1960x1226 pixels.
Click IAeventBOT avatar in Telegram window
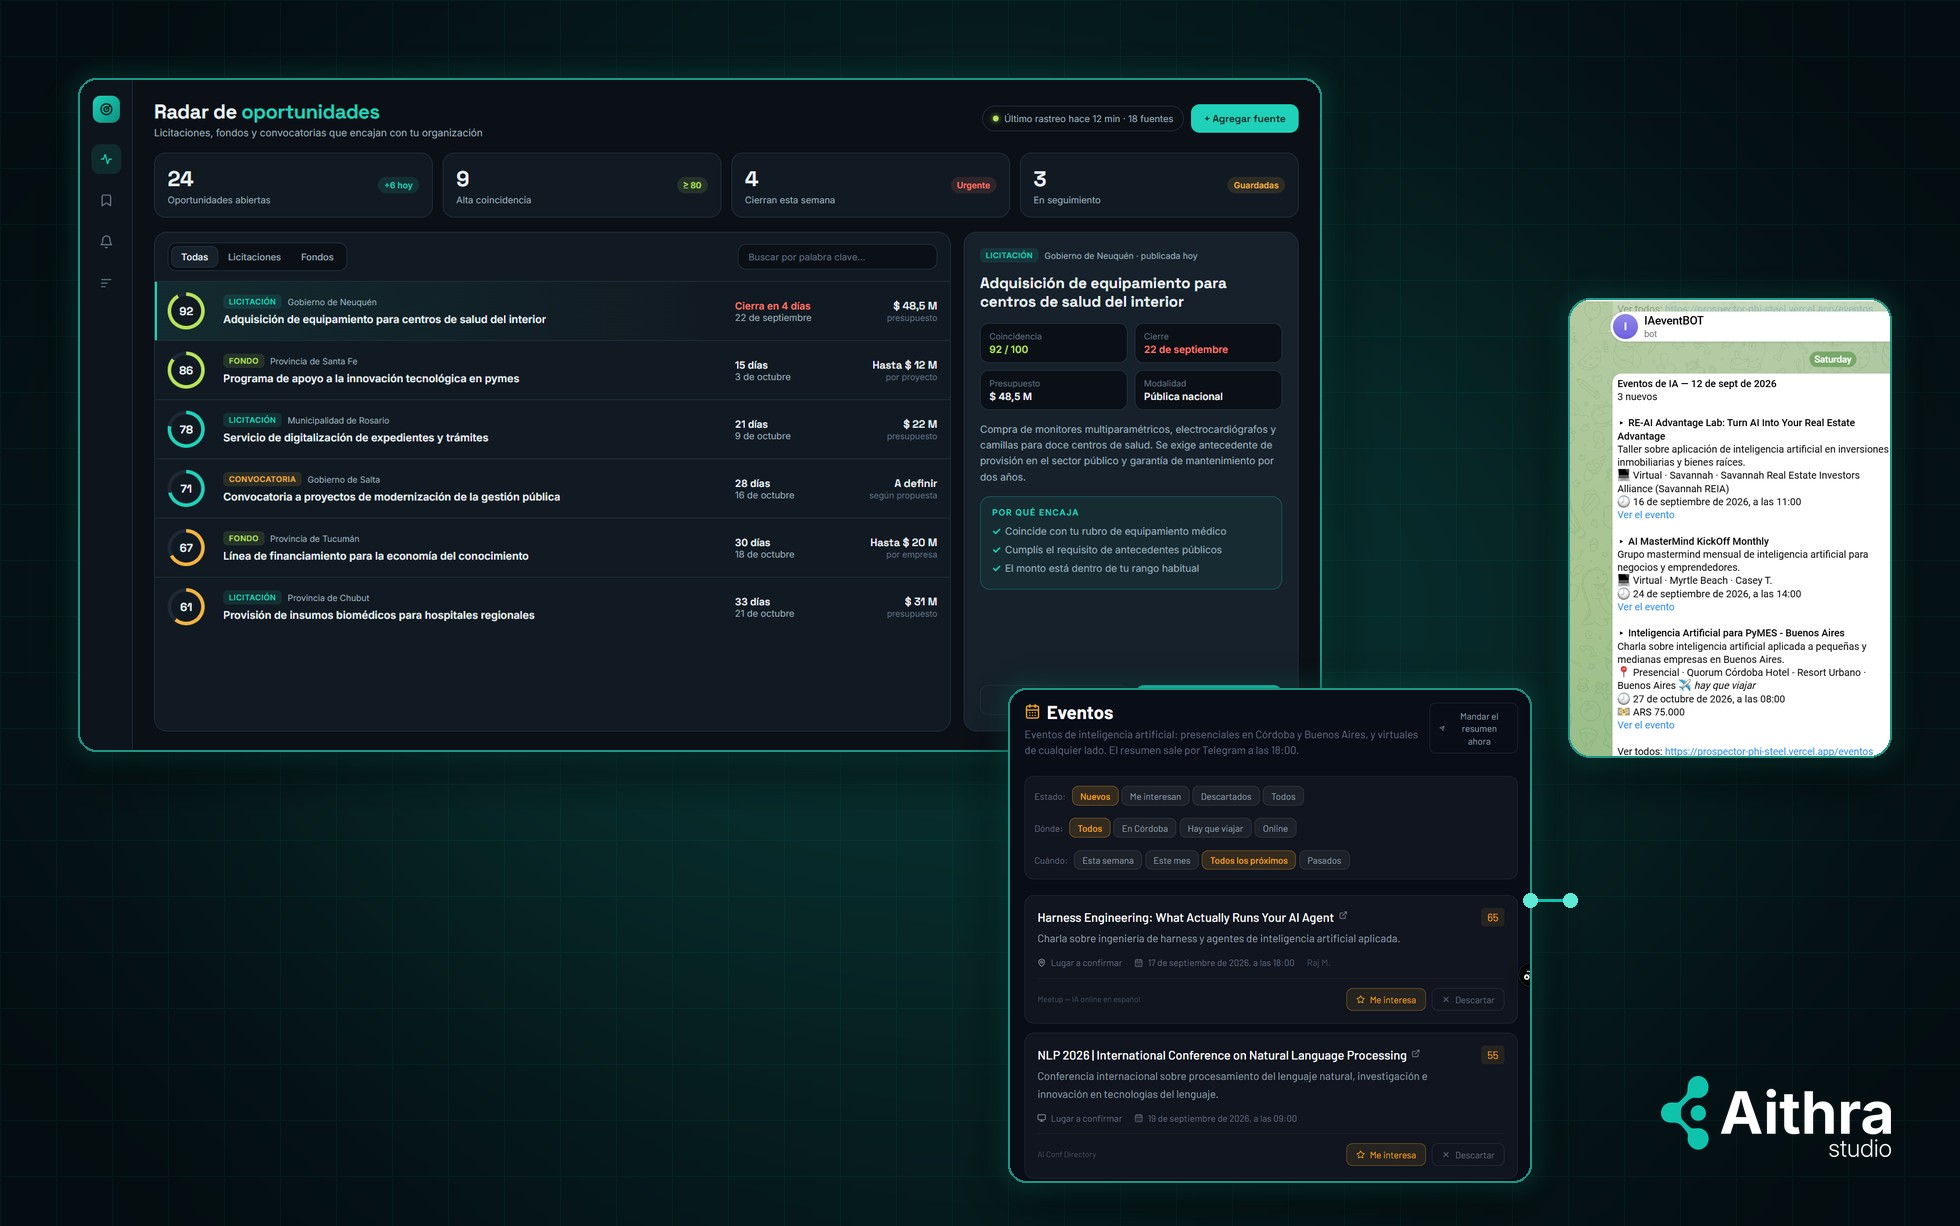(x=1626, y=326)
